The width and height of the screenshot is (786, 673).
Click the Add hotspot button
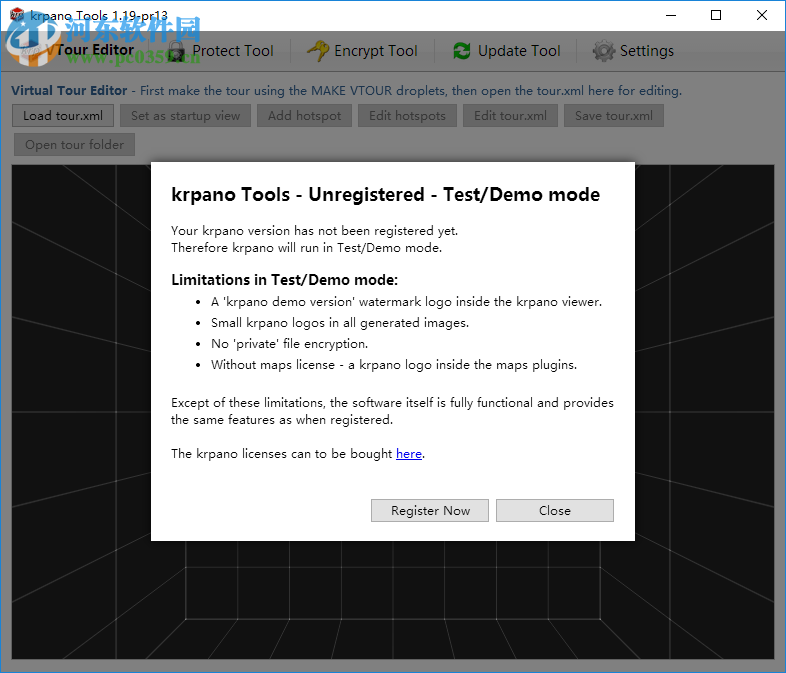coord(304,116)
